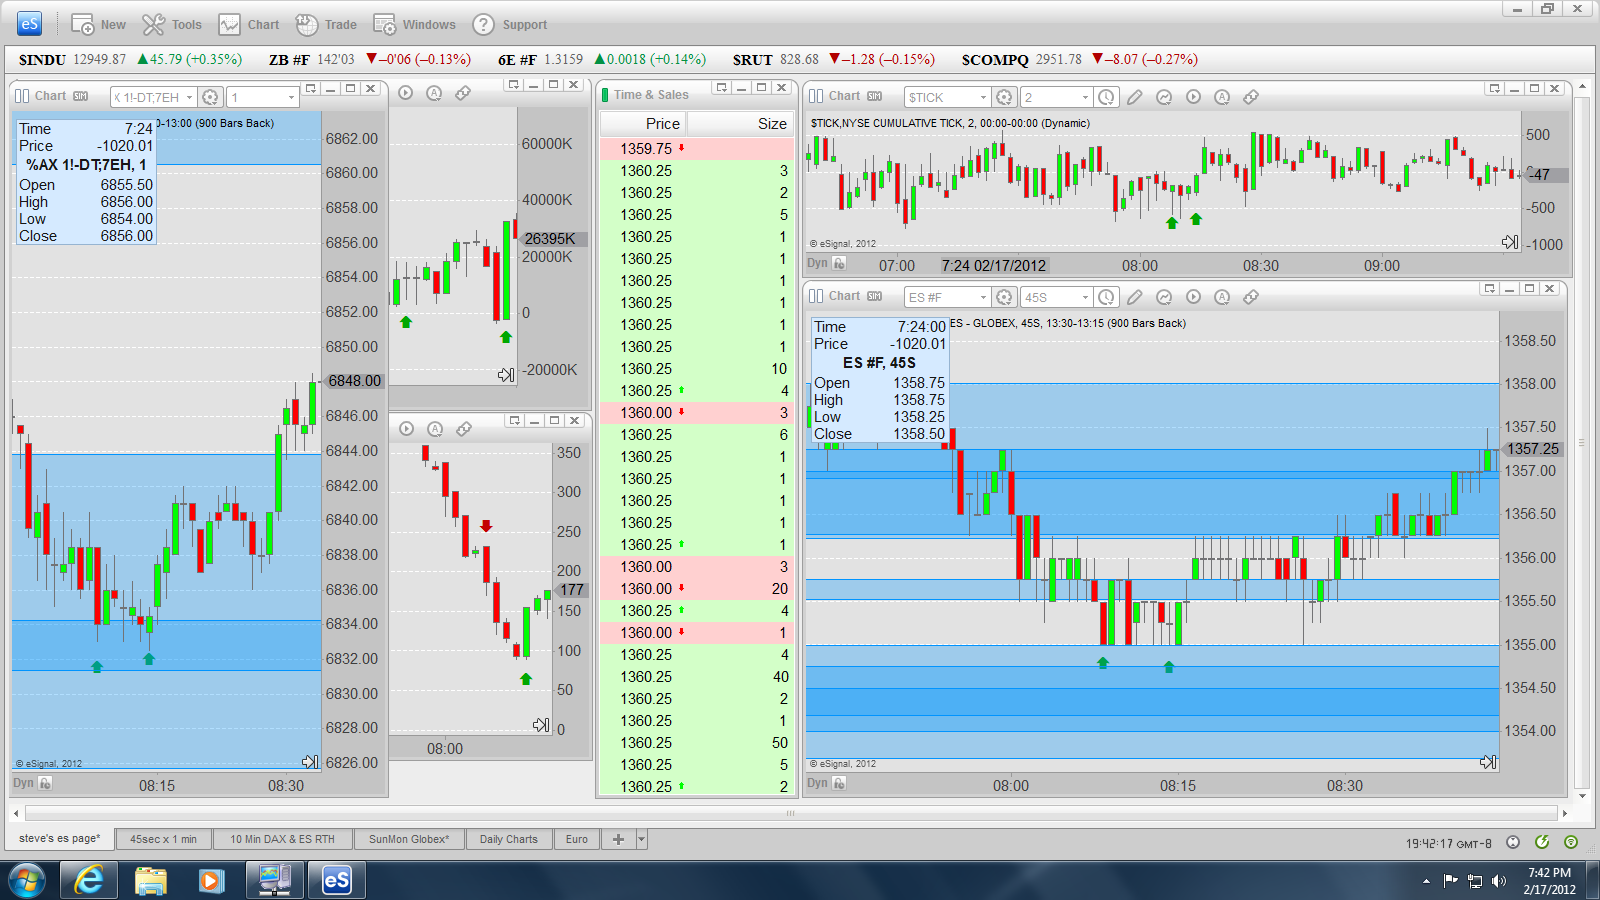
Task: Click workspace vertical scrollbar down arrow
Action: point(1582,796)
